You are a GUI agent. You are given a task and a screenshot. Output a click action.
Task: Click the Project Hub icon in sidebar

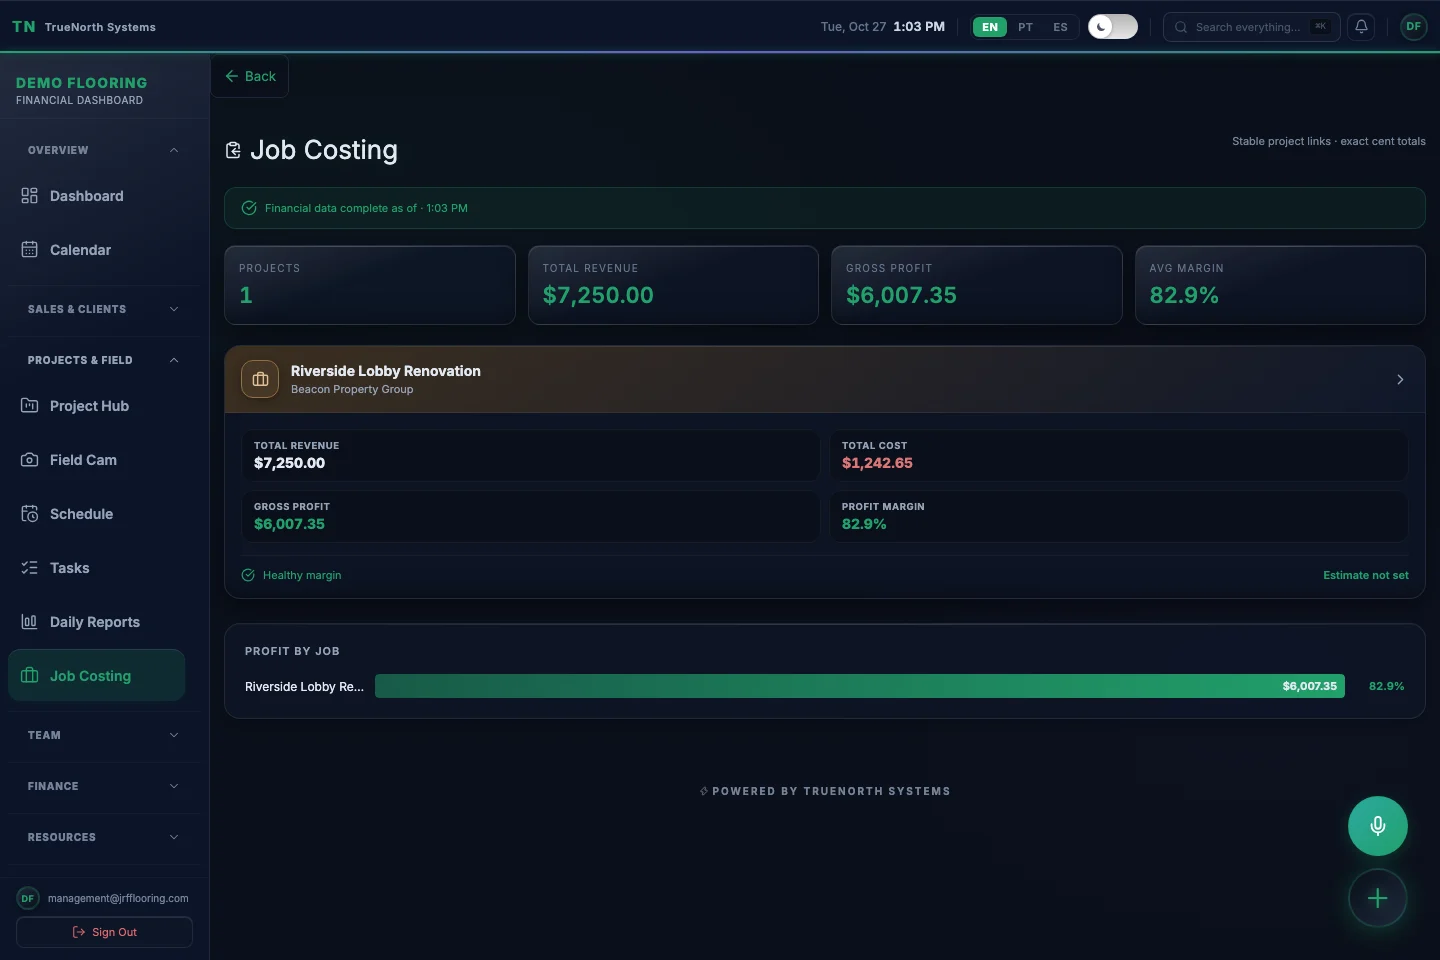(29, 406)
